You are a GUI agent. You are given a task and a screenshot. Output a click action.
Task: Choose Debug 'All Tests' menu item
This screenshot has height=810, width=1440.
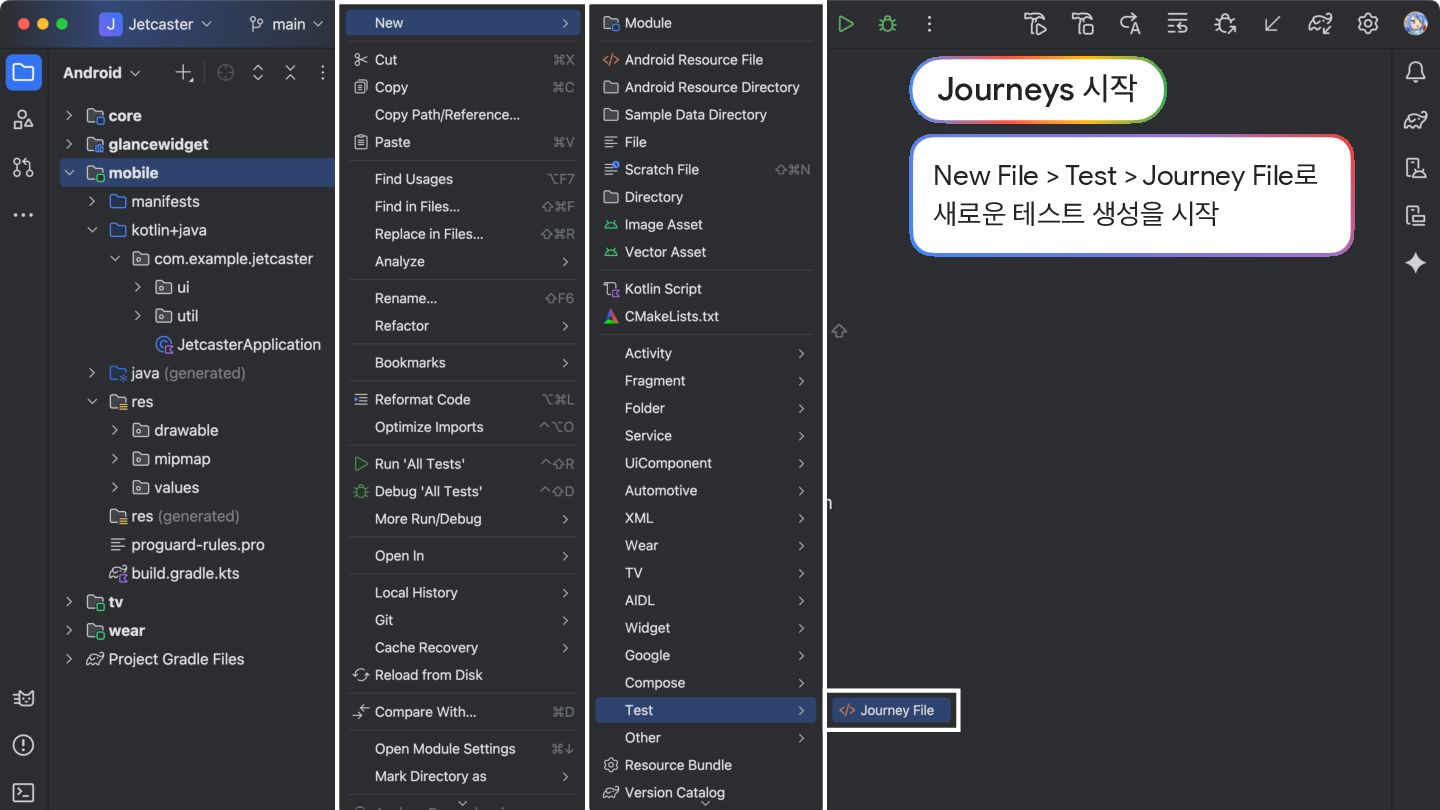click(x=463, y=491)
